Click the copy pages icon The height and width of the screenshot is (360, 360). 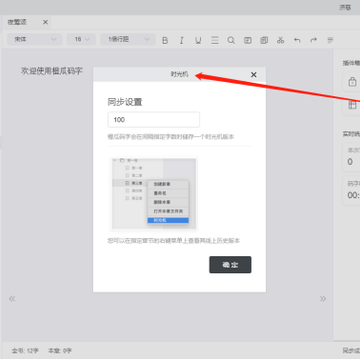coord(264,40)
